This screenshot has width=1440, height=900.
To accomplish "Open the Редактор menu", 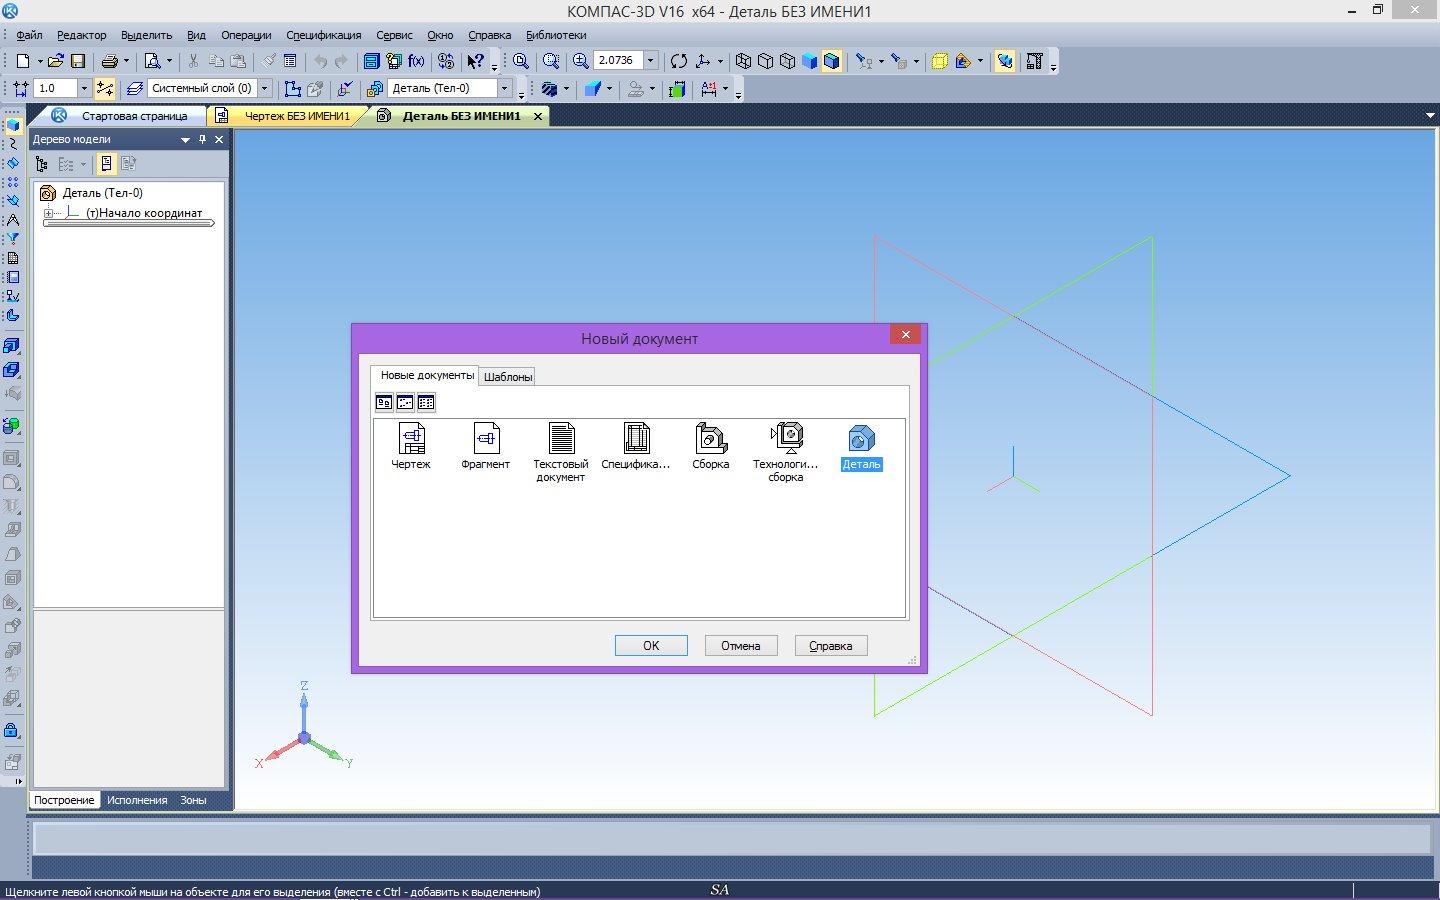I will click(82, 35).
